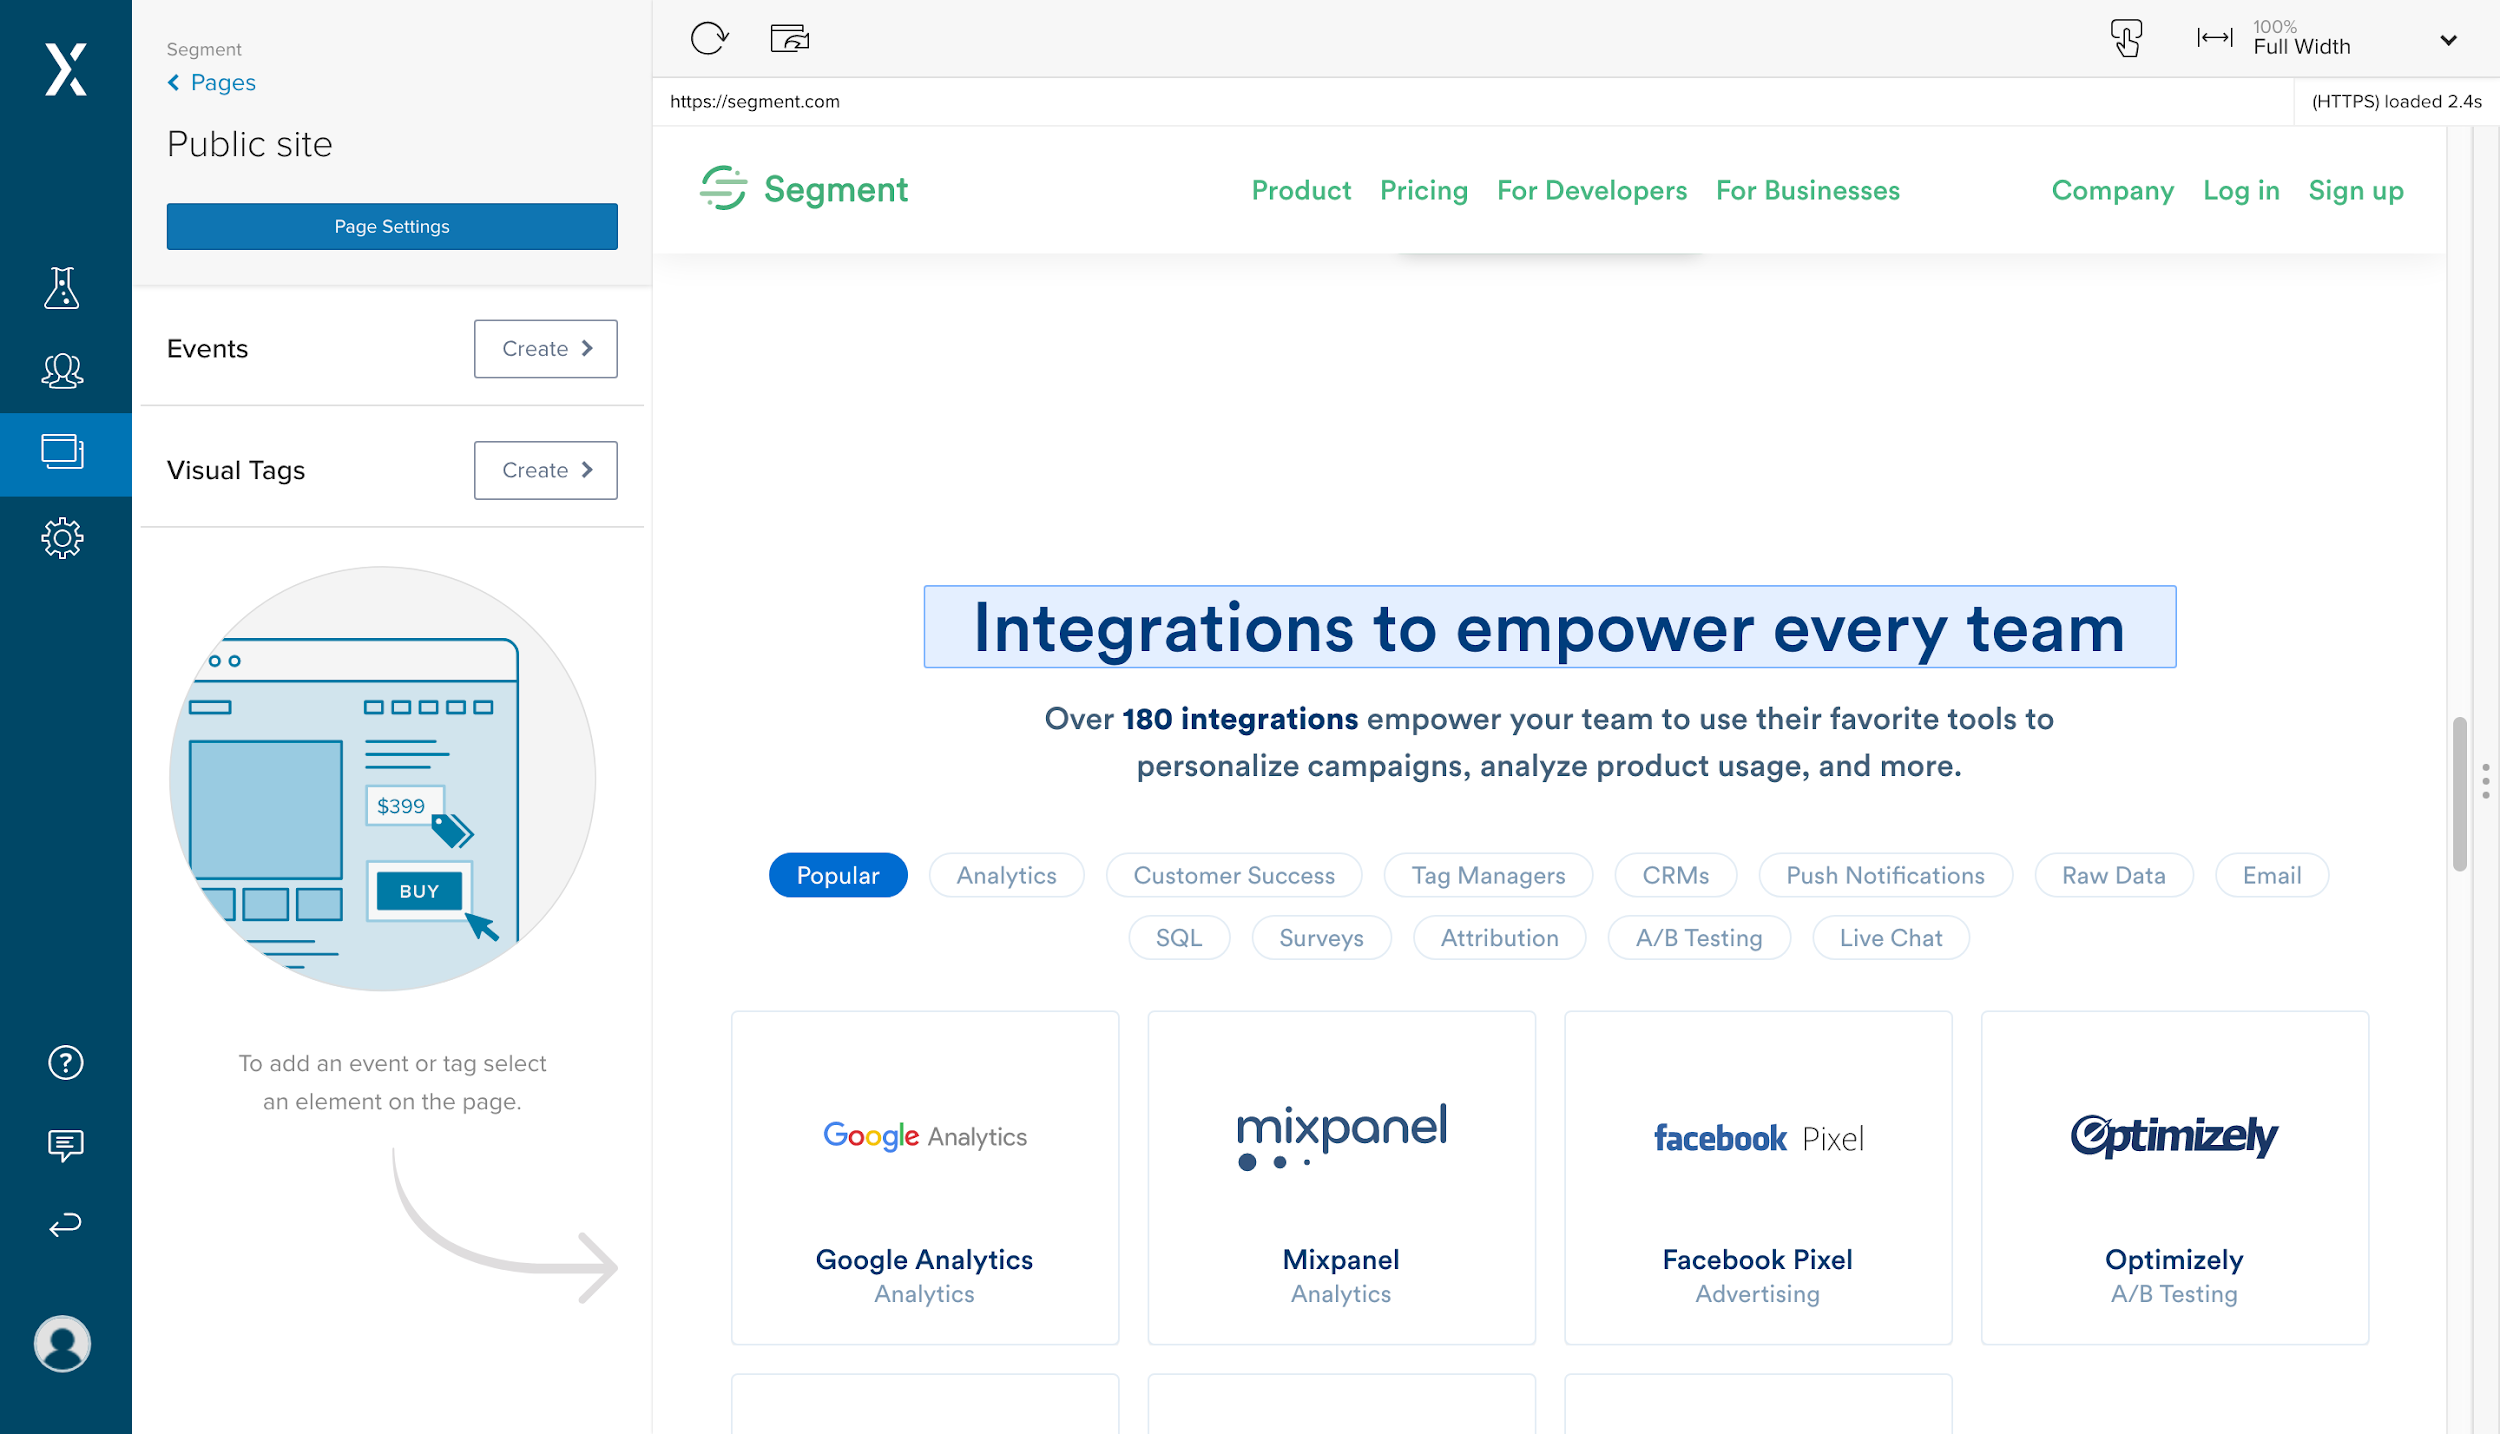Viewport: 2500px width, 1434px height.
Task: Click Create button next to Events
Action: tap(546, 349)
